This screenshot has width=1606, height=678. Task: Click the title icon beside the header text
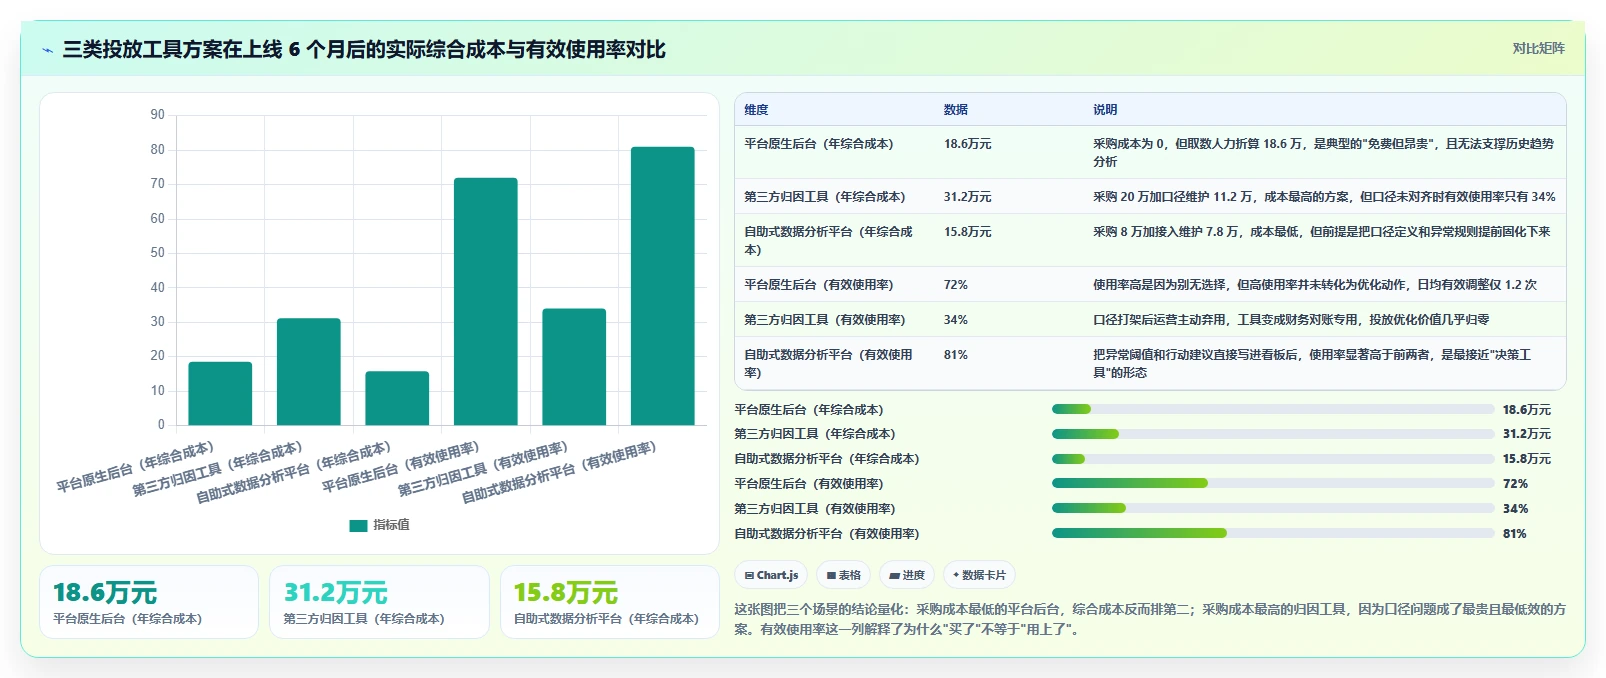[47, 50]
